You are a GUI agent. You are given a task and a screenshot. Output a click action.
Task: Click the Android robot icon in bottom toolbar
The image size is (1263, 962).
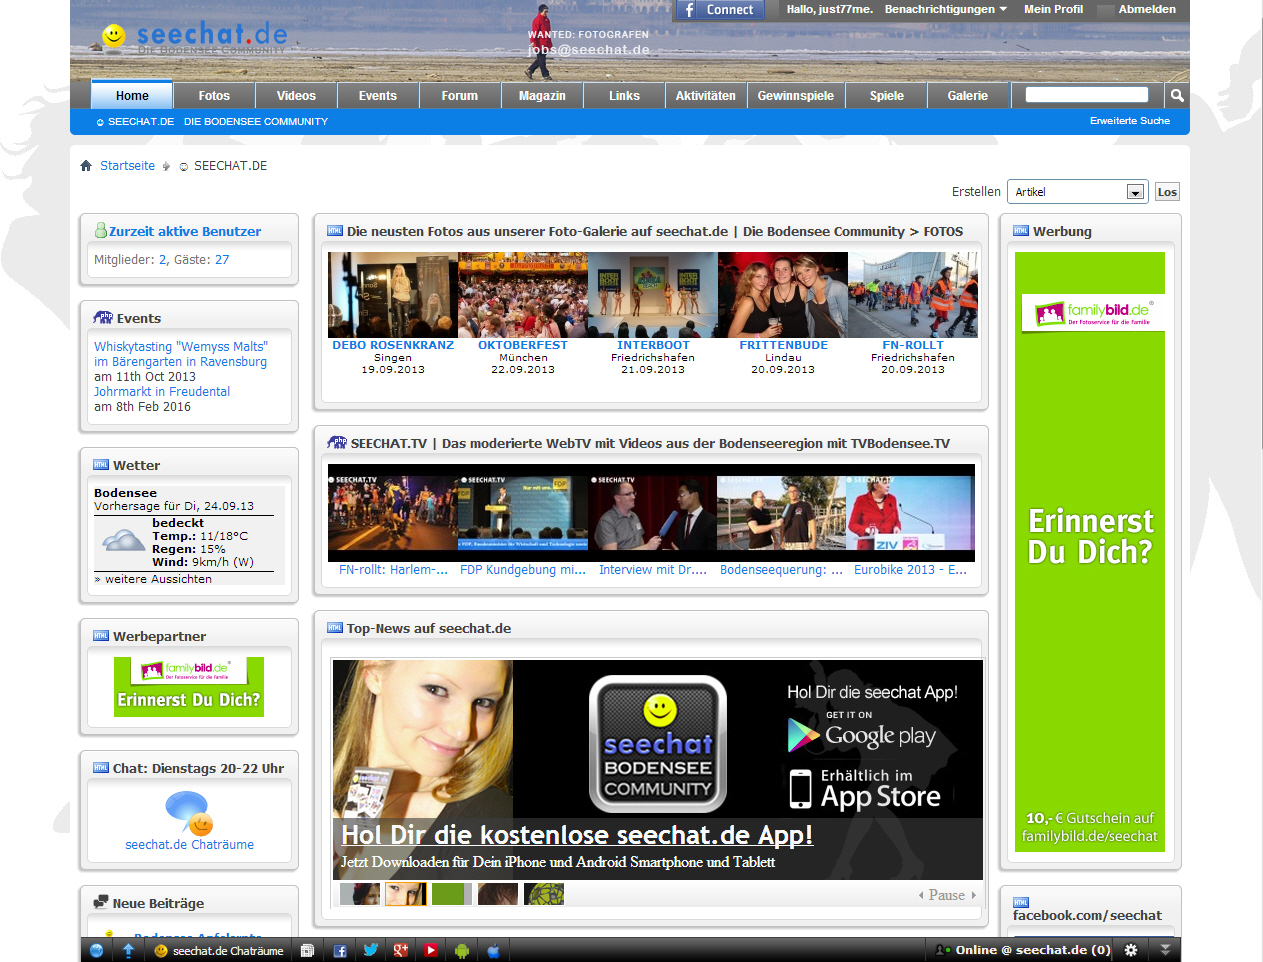click(461, 951)
